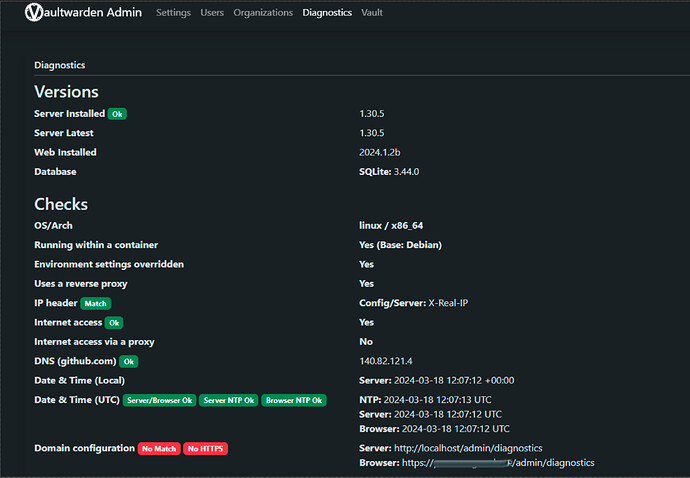This screenshot has width=690, height=478.
Task: Click the Server Latest label
Action: click(64, 133)
